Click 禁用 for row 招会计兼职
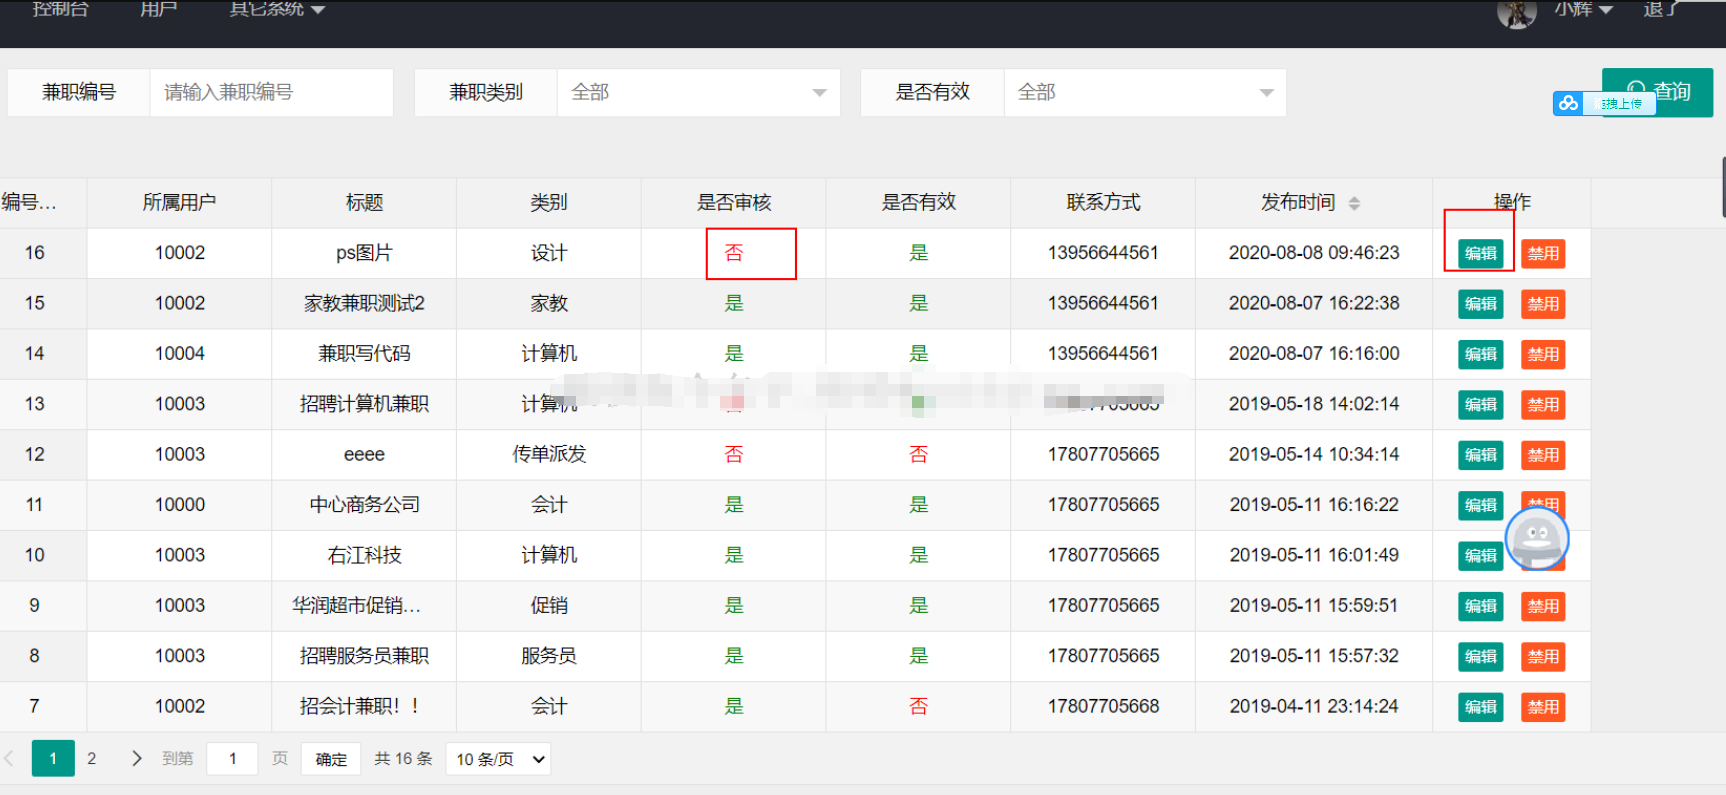The height and width of the screenshot is (795, 1726). 1543,707
